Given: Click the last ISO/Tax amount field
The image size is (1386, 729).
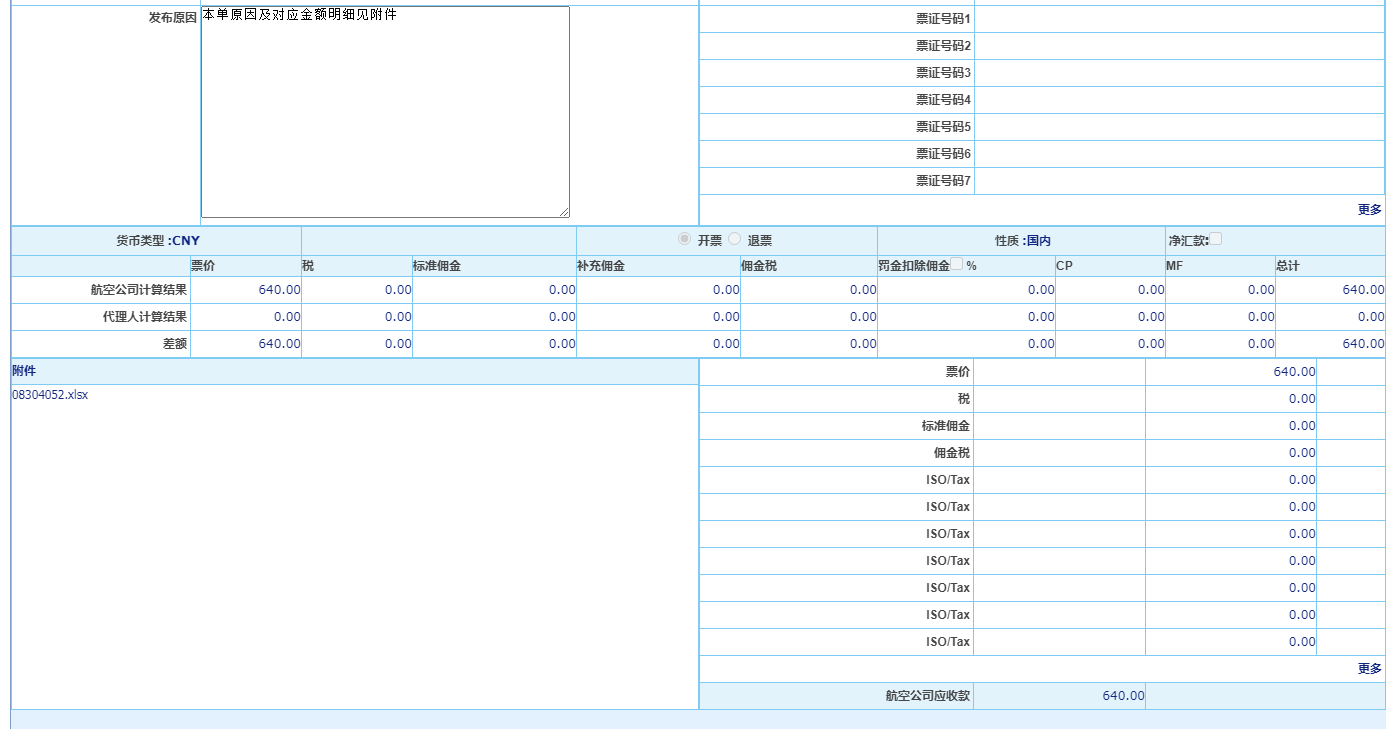Looking at the screenshot, I should coord(1230,642).
